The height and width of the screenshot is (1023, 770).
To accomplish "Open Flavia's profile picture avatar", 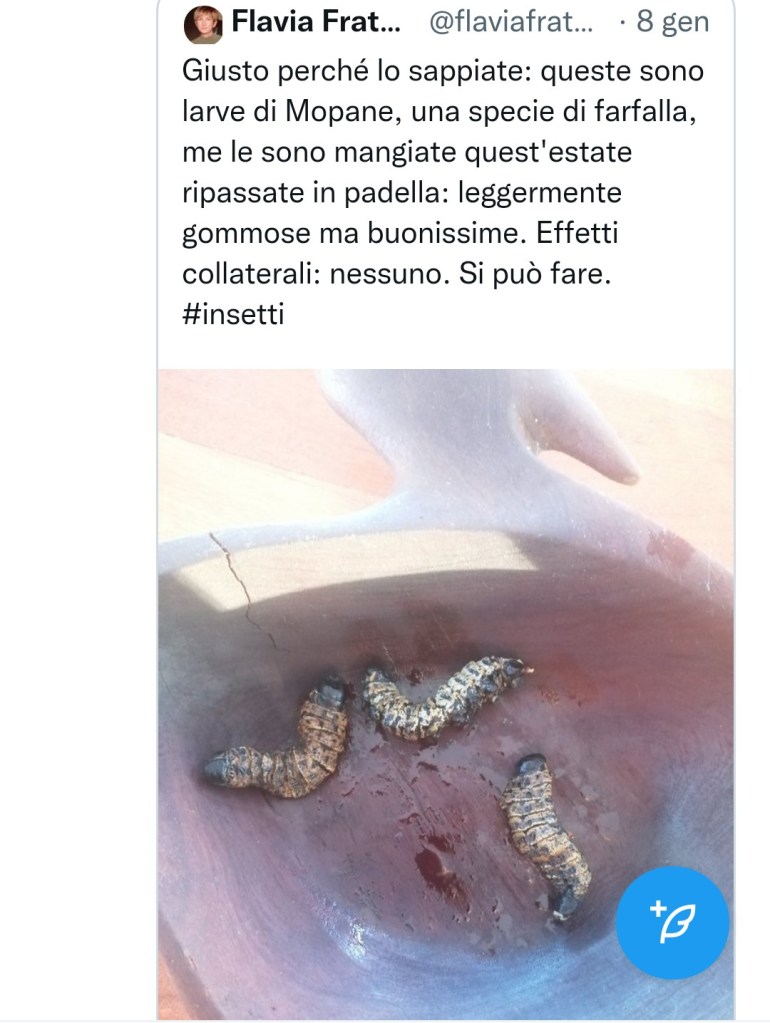I will tap(203, 25).
